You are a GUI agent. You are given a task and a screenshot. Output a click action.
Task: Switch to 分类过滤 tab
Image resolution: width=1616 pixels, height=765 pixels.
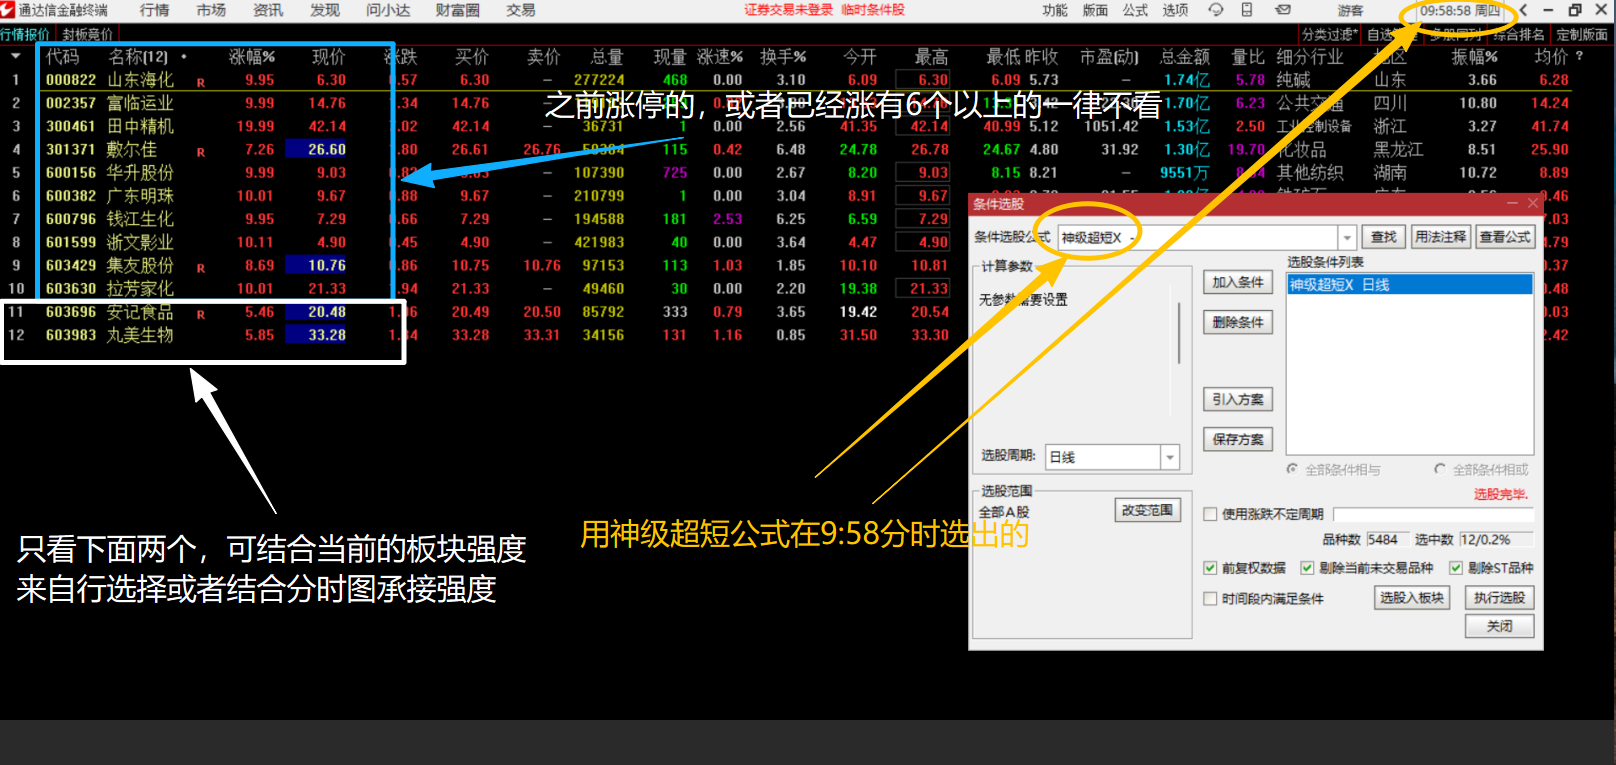click(x=1329, y=34)
